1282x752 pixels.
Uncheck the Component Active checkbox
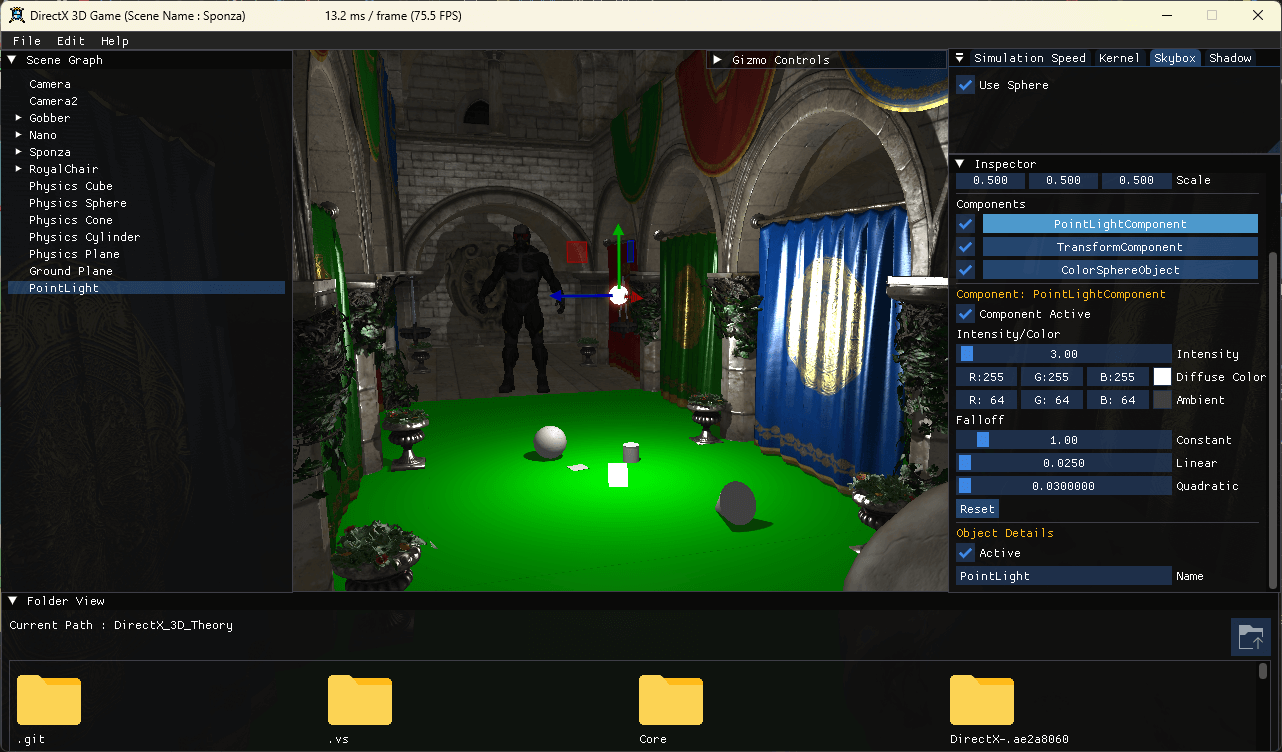tap(966, 314)
